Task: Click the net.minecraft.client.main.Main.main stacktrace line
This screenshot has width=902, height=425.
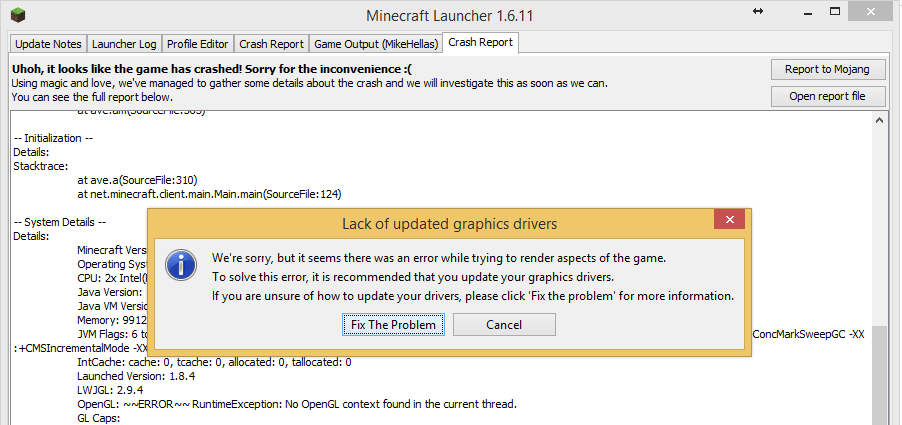Action: pyautogui.click(x=209, y=194)
